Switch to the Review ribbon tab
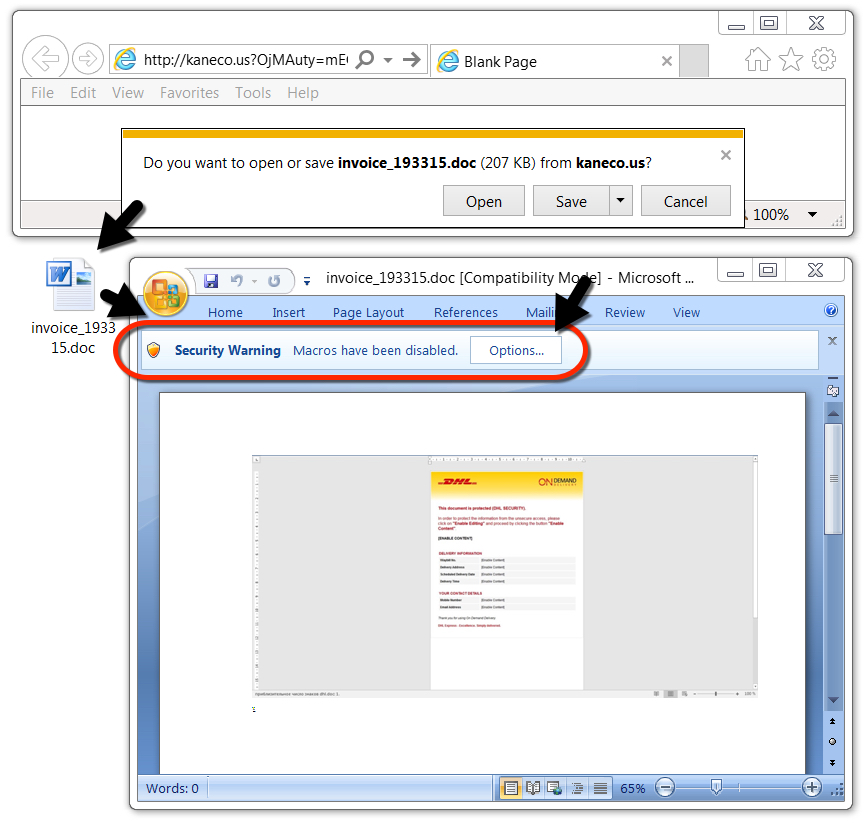The width and height of the screenshot is (867, 823). coord(625,312)
